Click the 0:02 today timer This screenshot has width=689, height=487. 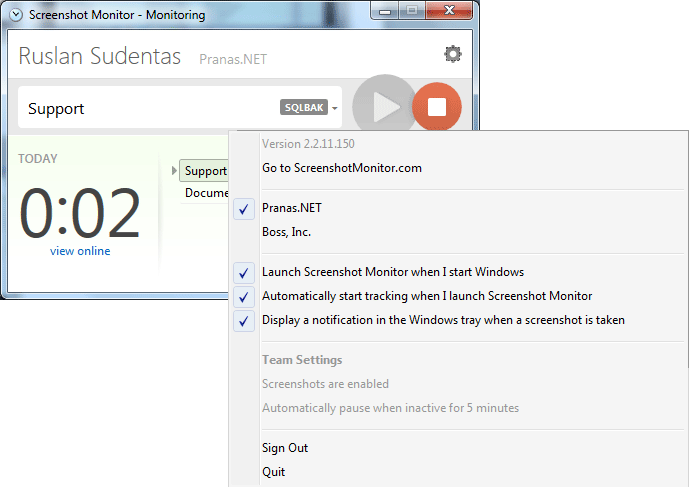[x=80, y=213]
